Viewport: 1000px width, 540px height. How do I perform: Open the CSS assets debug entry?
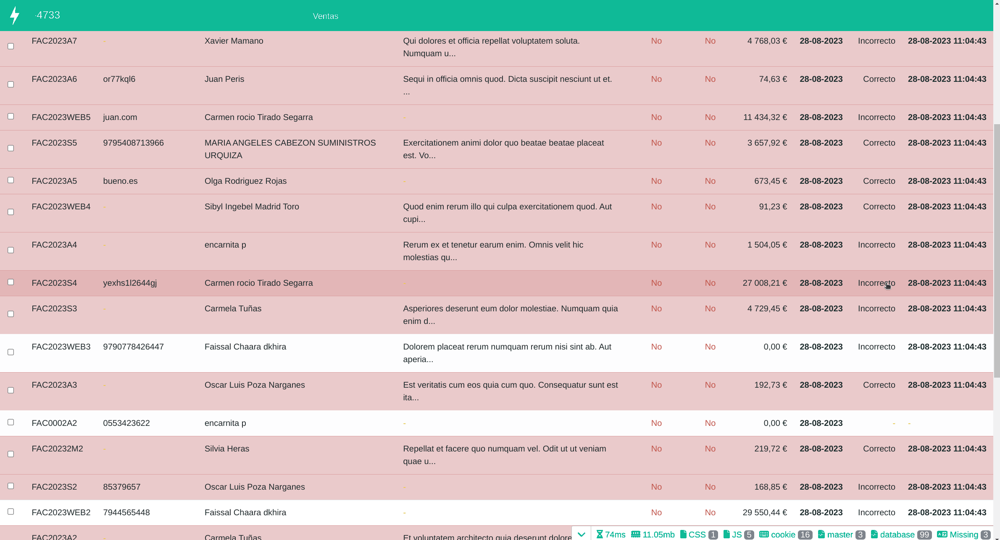[699, 534]
